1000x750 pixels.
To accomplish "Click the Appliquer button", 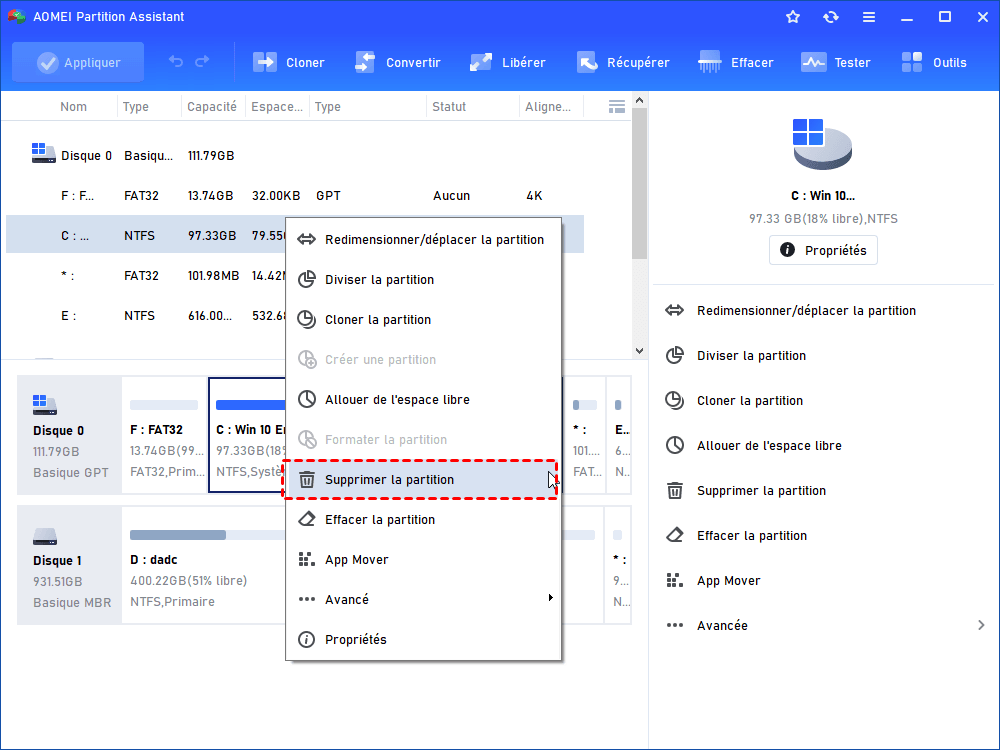I will click(x=78, y=62).
